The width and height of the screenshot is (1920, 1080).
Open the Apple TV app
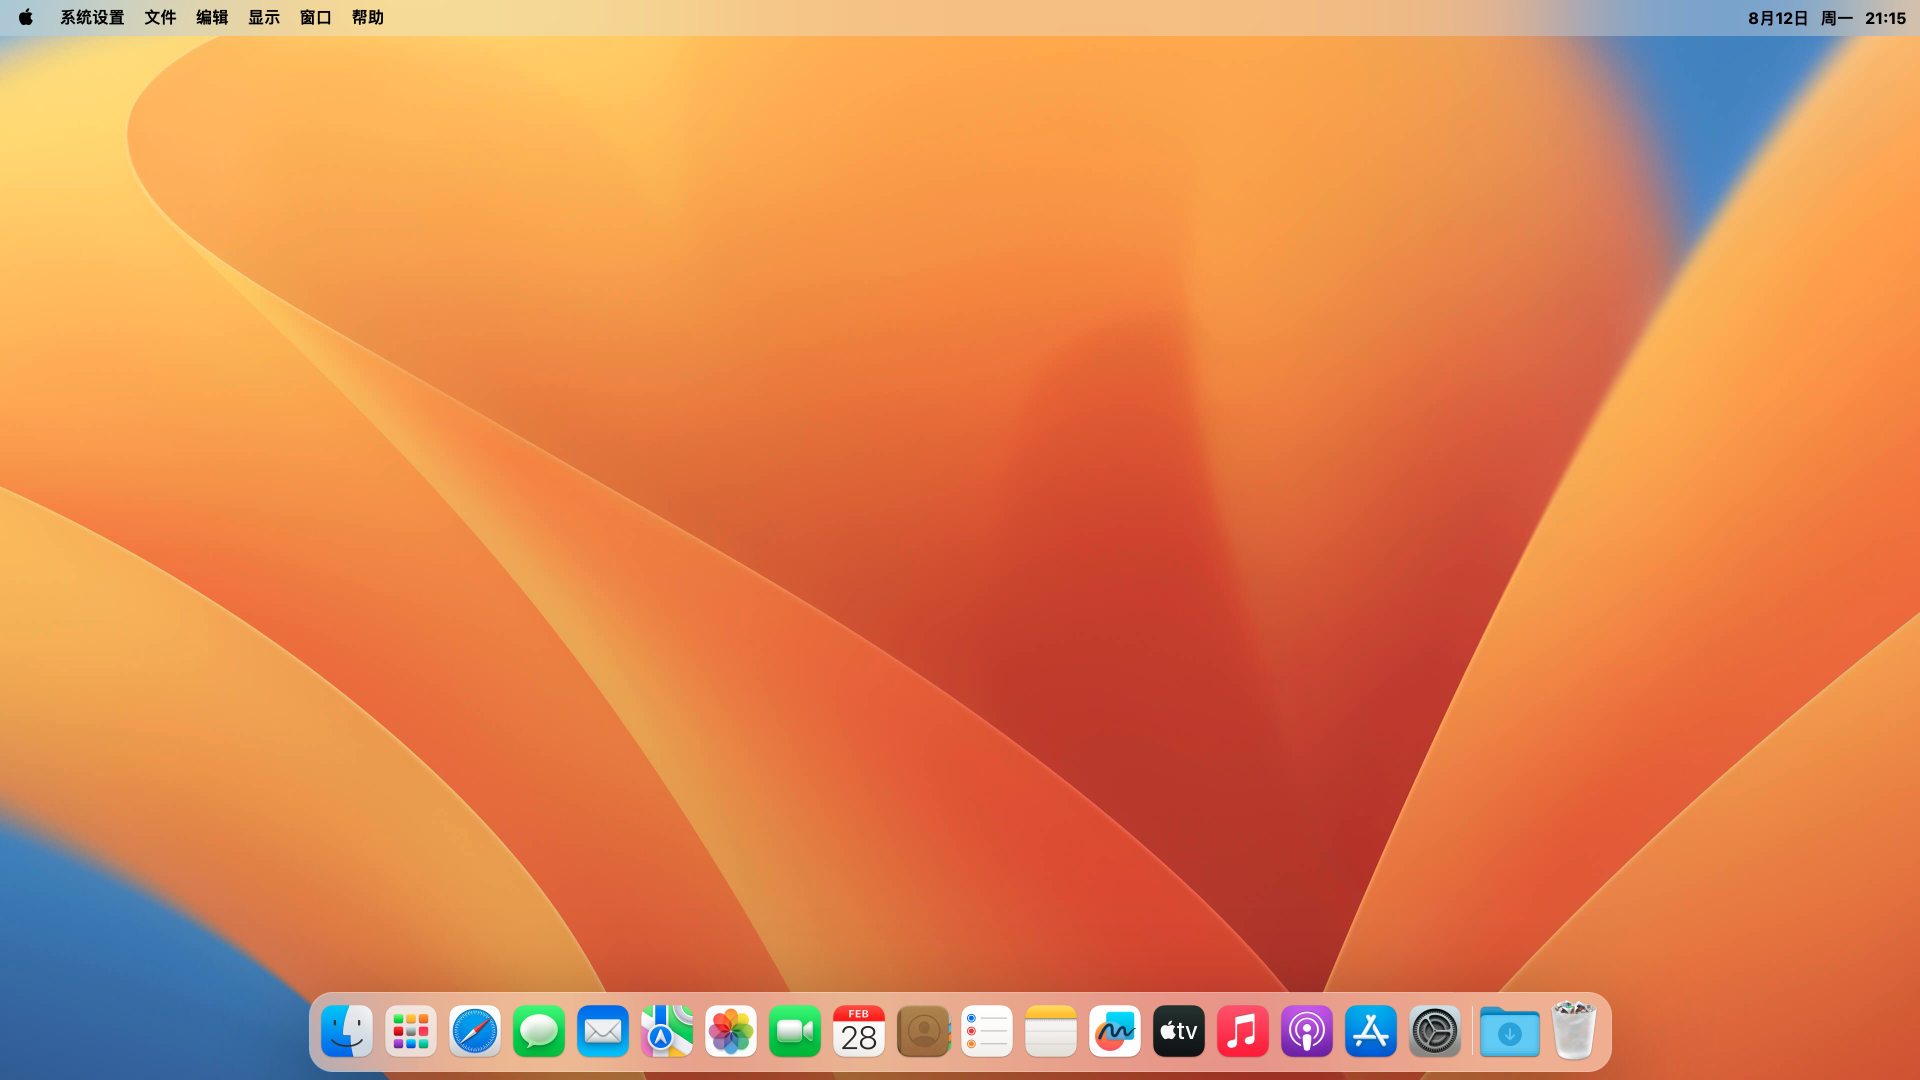pyautogui.click(x=1179, y=1031)
